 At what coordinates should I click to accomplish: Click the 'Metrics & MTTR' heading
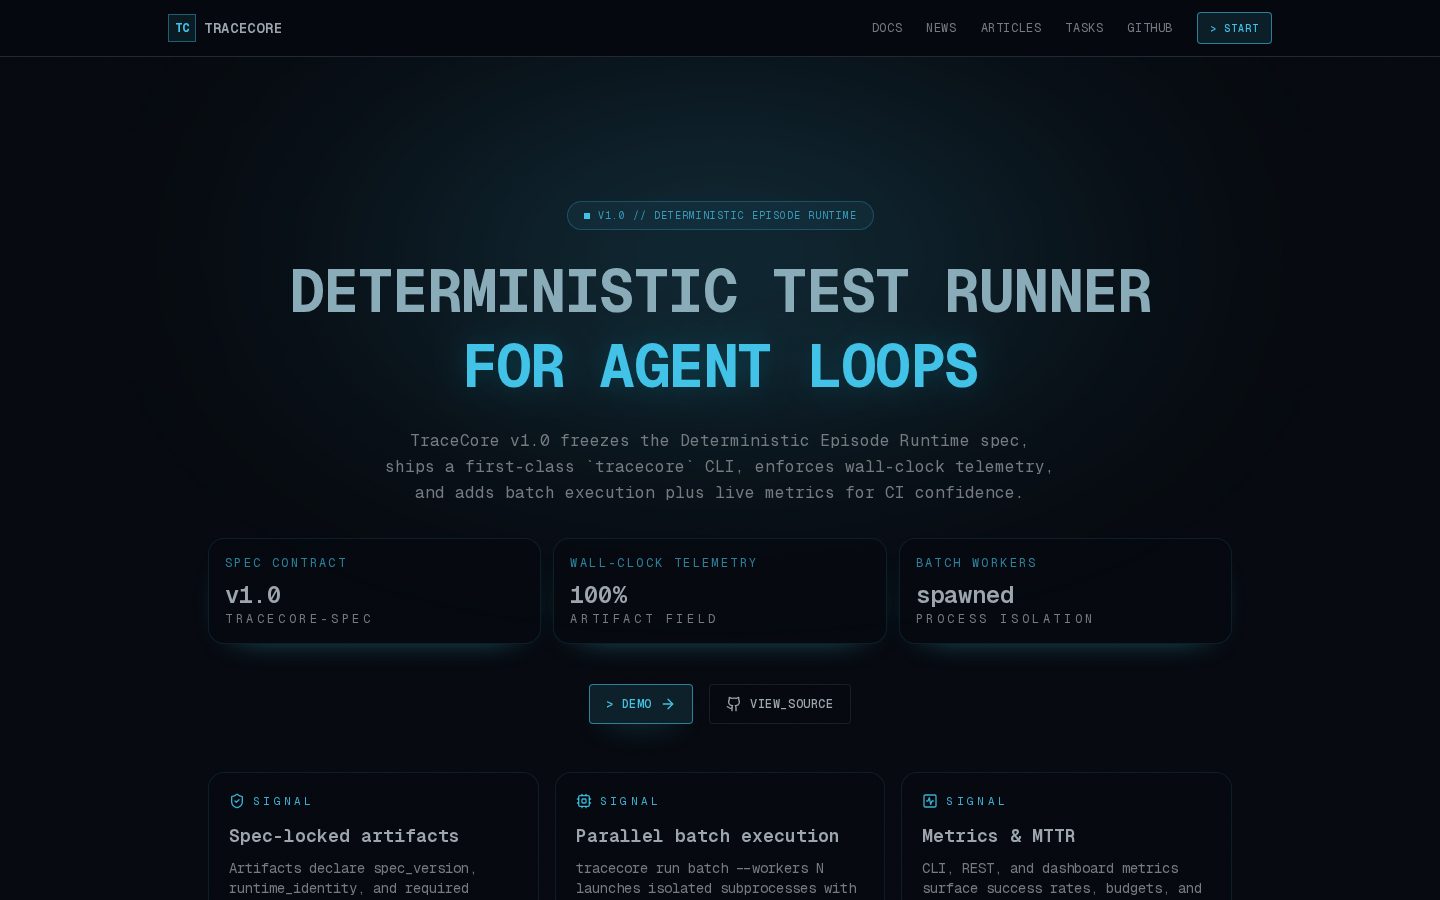point(998,836)
